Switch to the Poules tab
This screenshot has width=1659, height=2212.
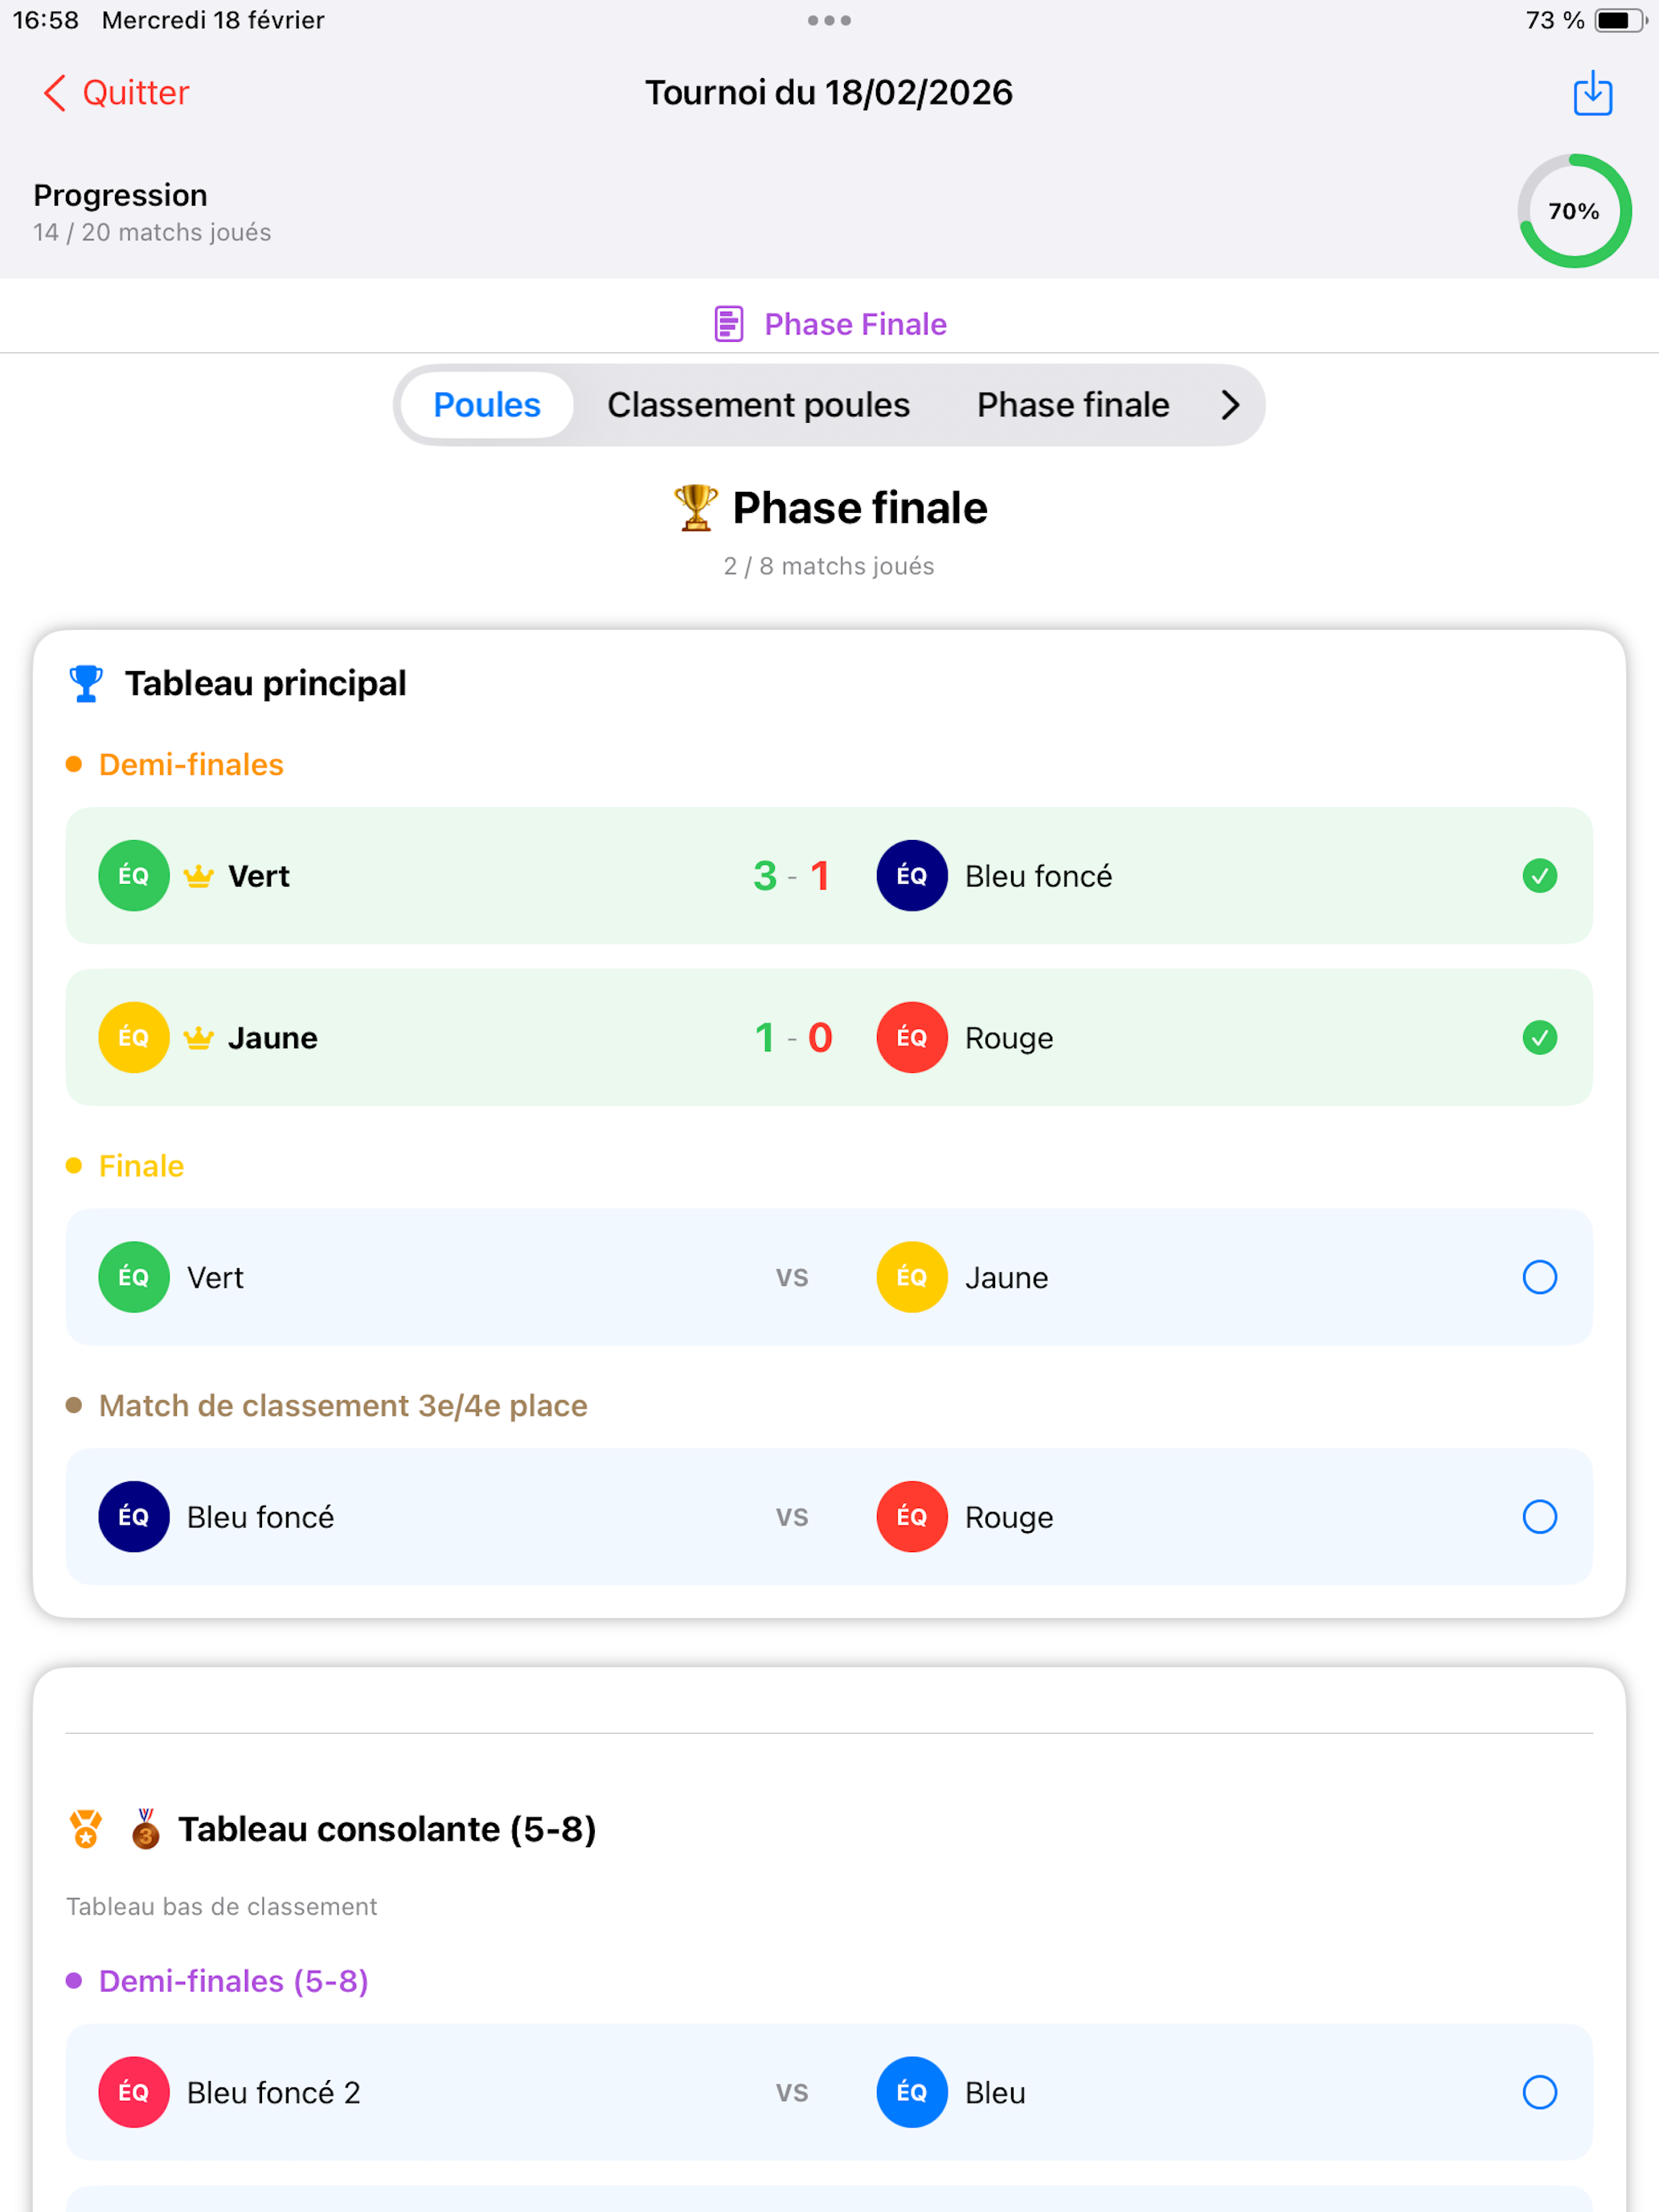coord(487,405)
